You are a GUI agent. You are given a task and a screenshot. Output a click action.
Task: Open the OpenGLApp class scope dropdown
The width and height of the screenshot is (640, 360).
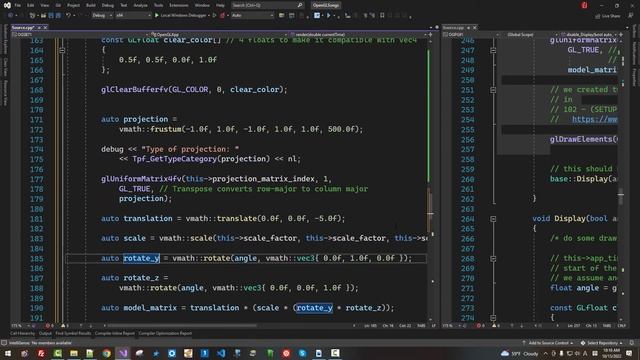point(219,35)
